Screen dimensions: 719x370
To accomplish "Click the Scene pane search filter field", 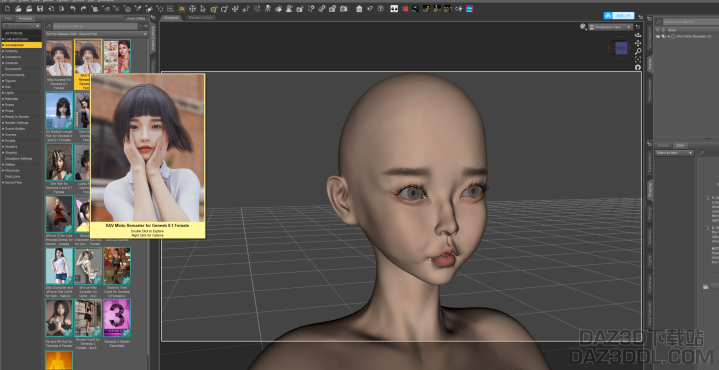I will pyautogui.click(x=691, y=22).
